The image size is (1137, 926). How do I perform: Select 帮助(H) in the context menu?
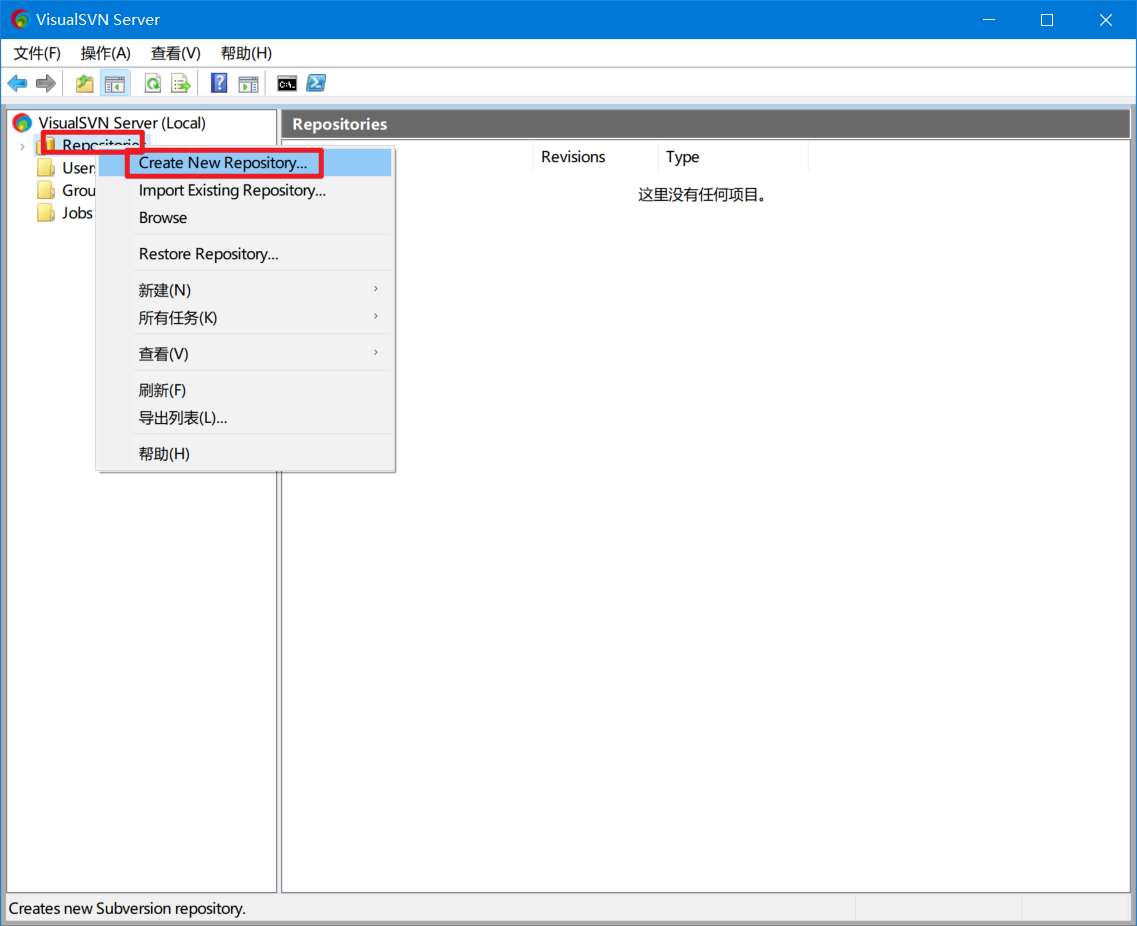point(245,454)
